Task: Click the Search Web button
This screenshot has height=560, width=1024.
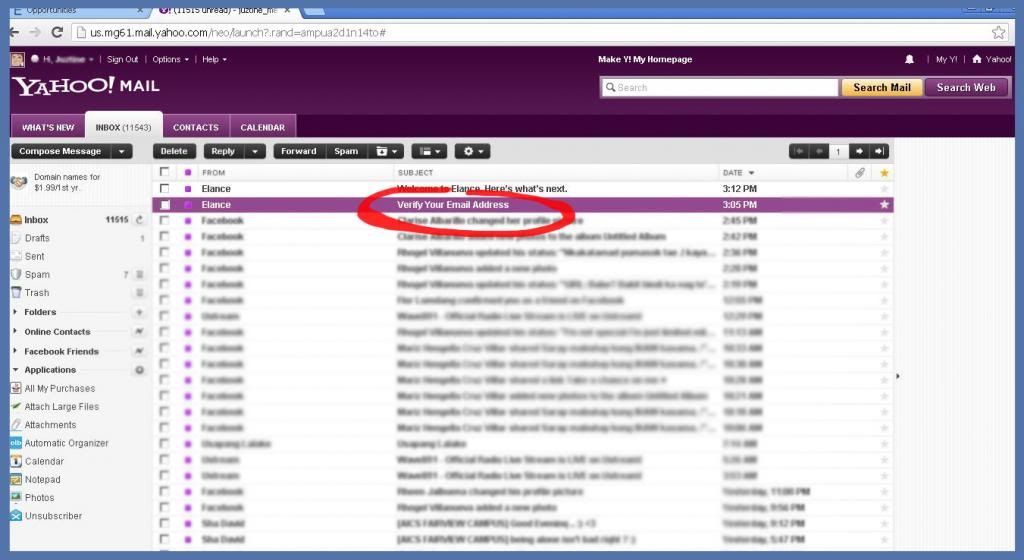Action: pyautogui.click(x=966, y=87)
